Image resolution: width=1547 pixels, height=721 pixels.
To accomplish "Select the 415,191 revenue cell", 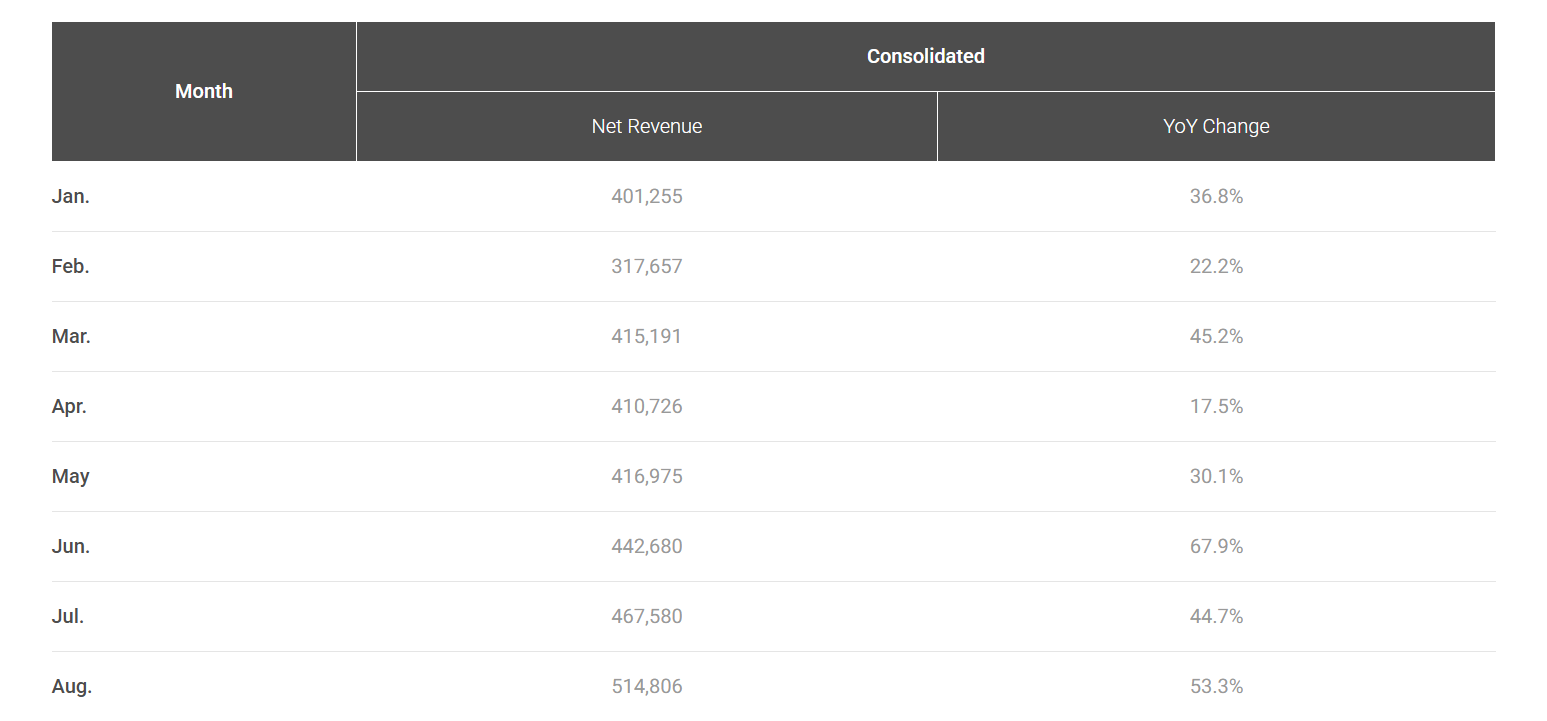I will (x=647, y=337).
